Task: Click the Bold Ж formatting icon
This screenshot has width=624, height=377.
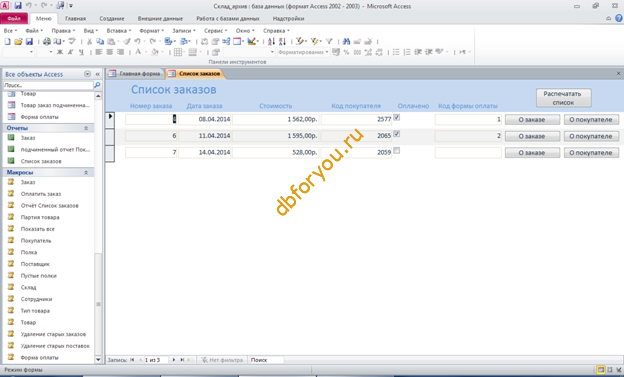Action: (x=60, y=52)
